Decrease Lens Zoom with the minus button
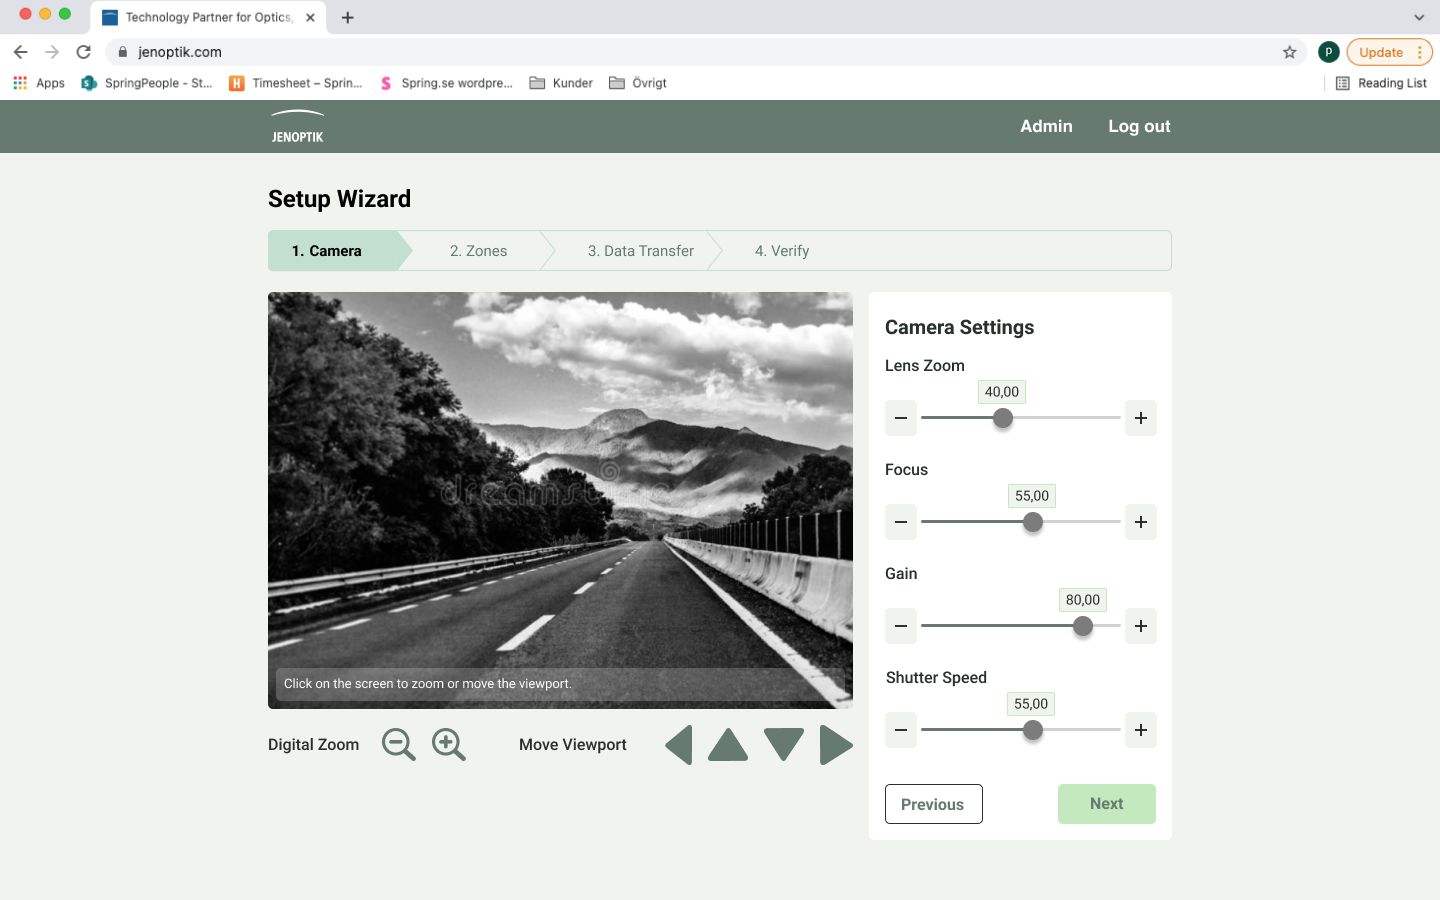The height and width of the screenshot is (900, 1440). [901, 418]
